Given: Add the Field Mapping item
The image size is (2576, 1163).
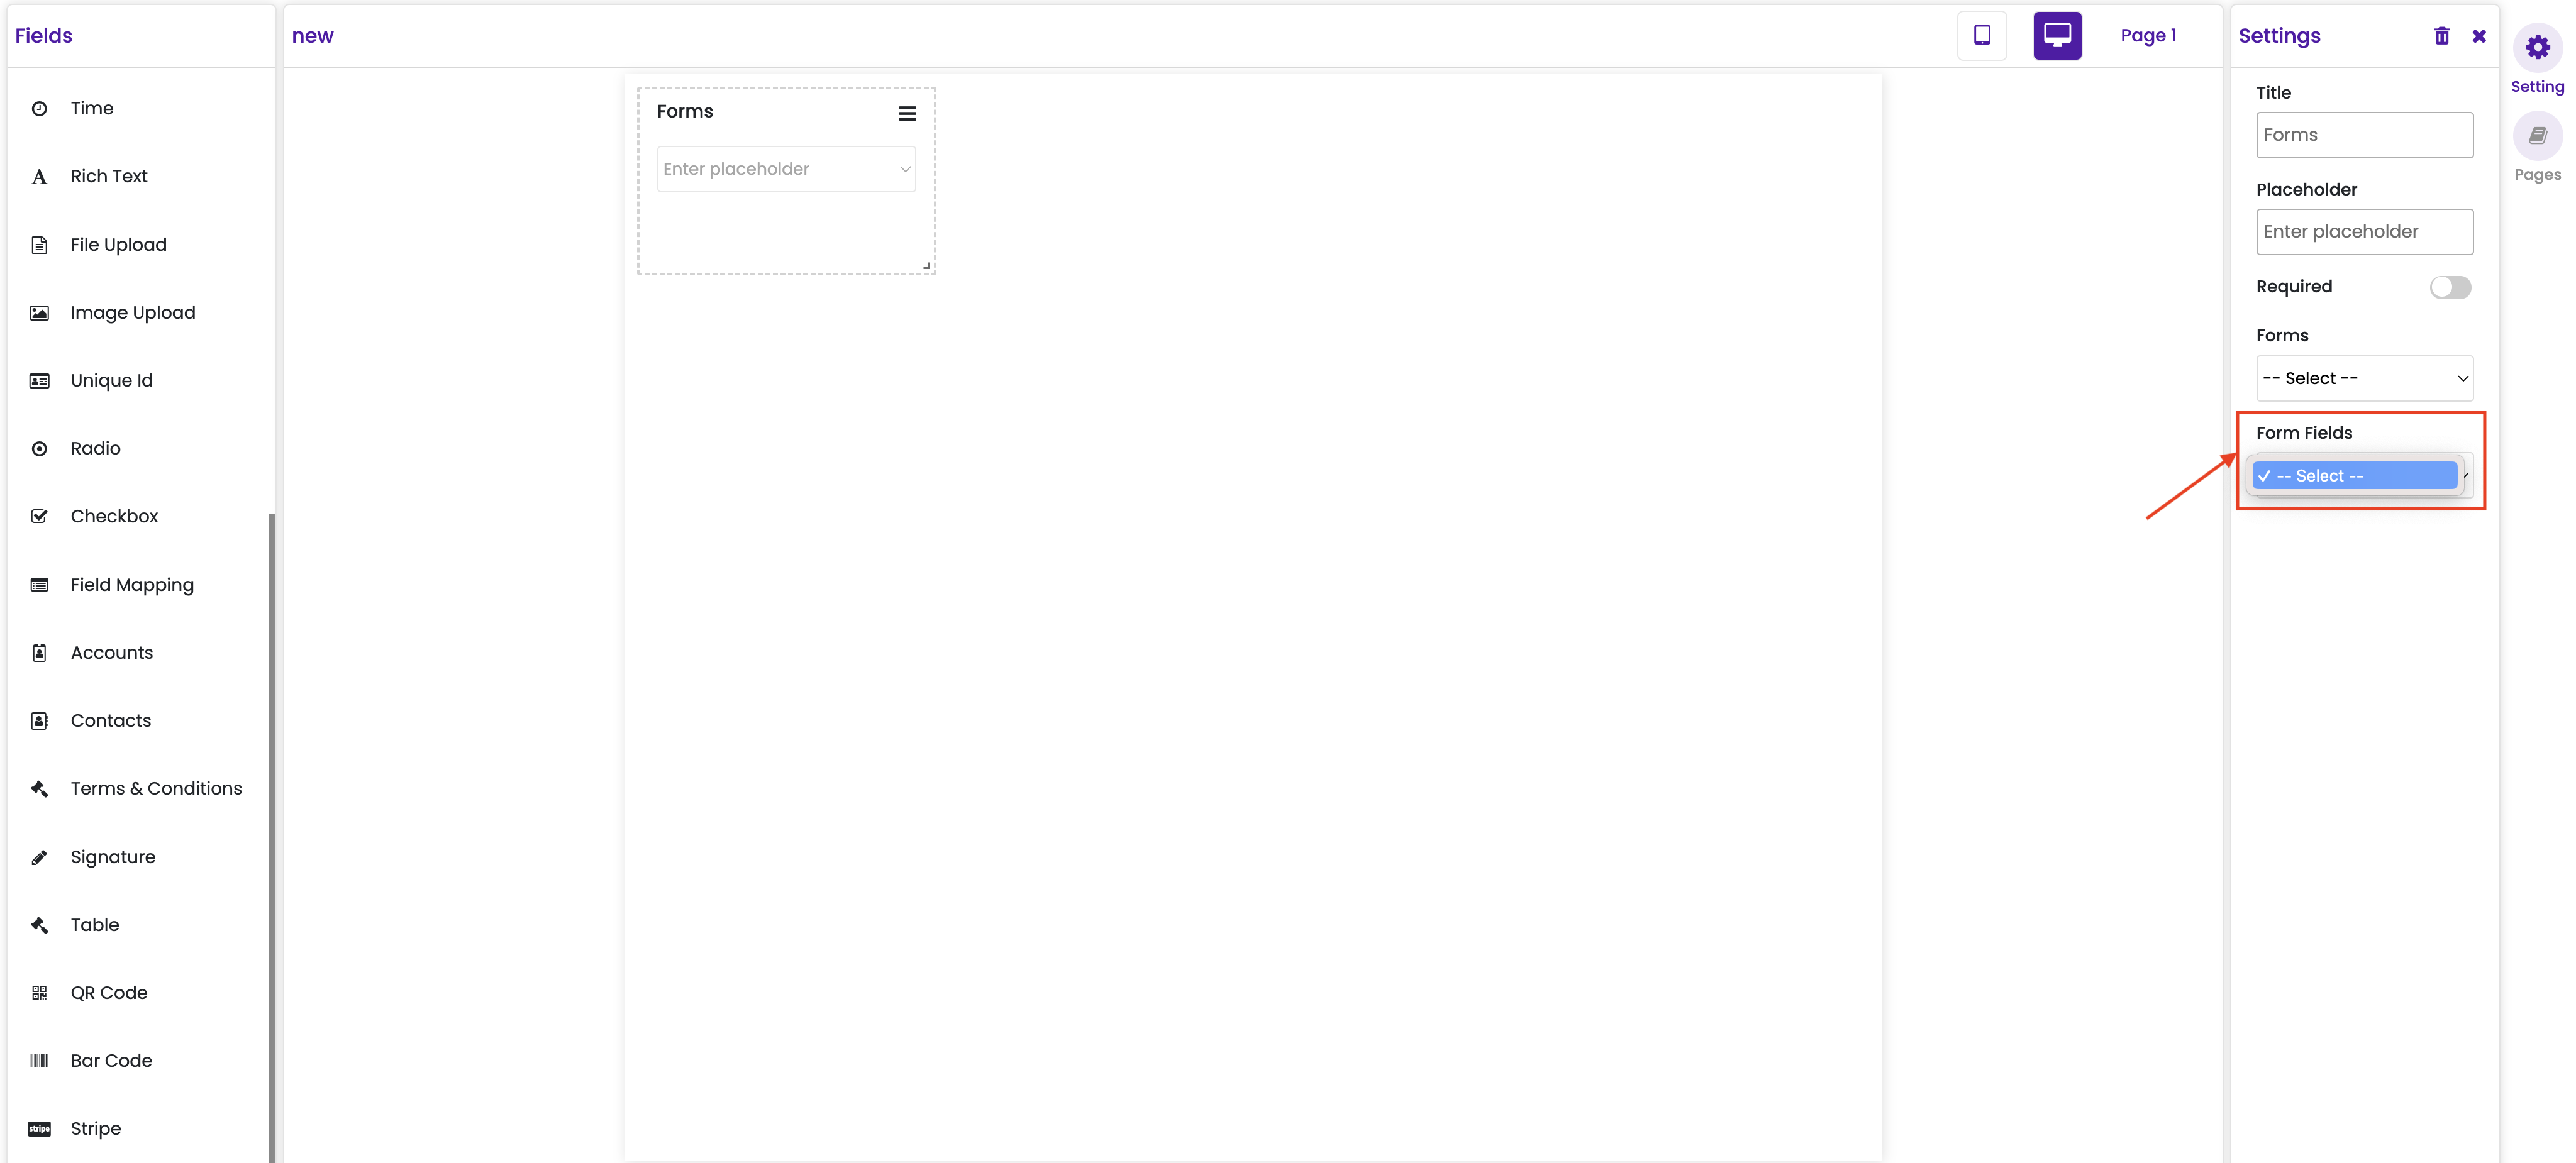Looking at the screenshot, I should click(132, 585).
